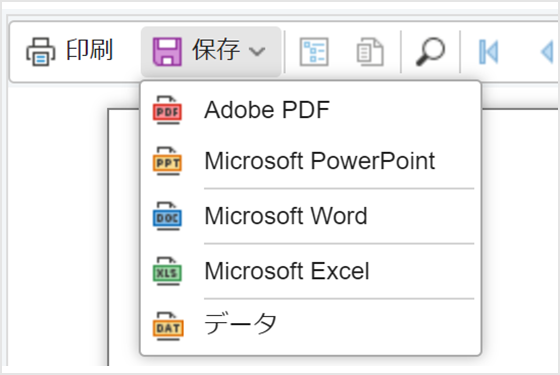Toggle the document tree view icon
The image size is (560, 375).
pyautogui.click(x=314, y=52)
